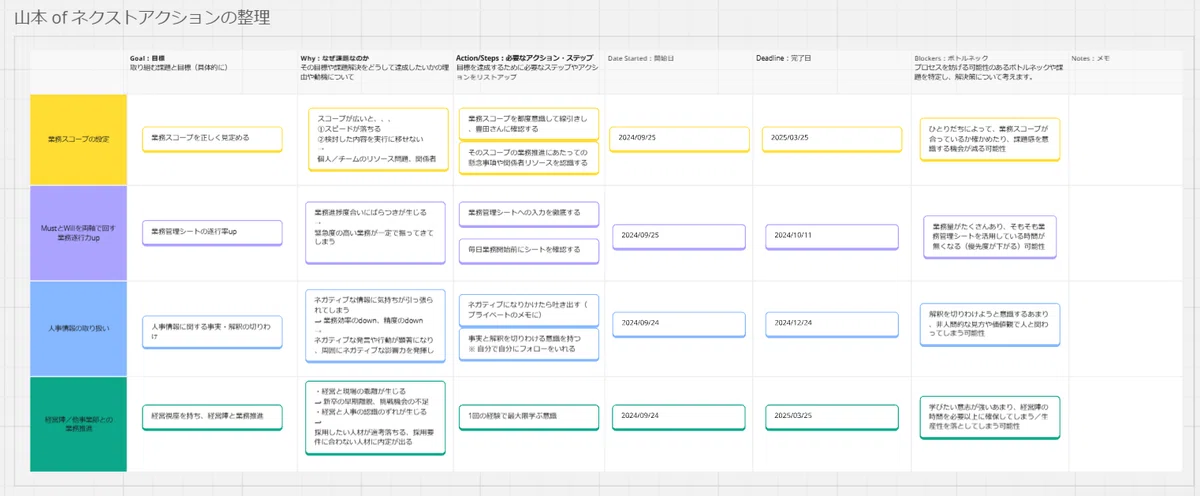1200x496 pixels.
Task: Select the card そのスコープの業務推進にあたっての懸念事項
Action: click(529, 156)
